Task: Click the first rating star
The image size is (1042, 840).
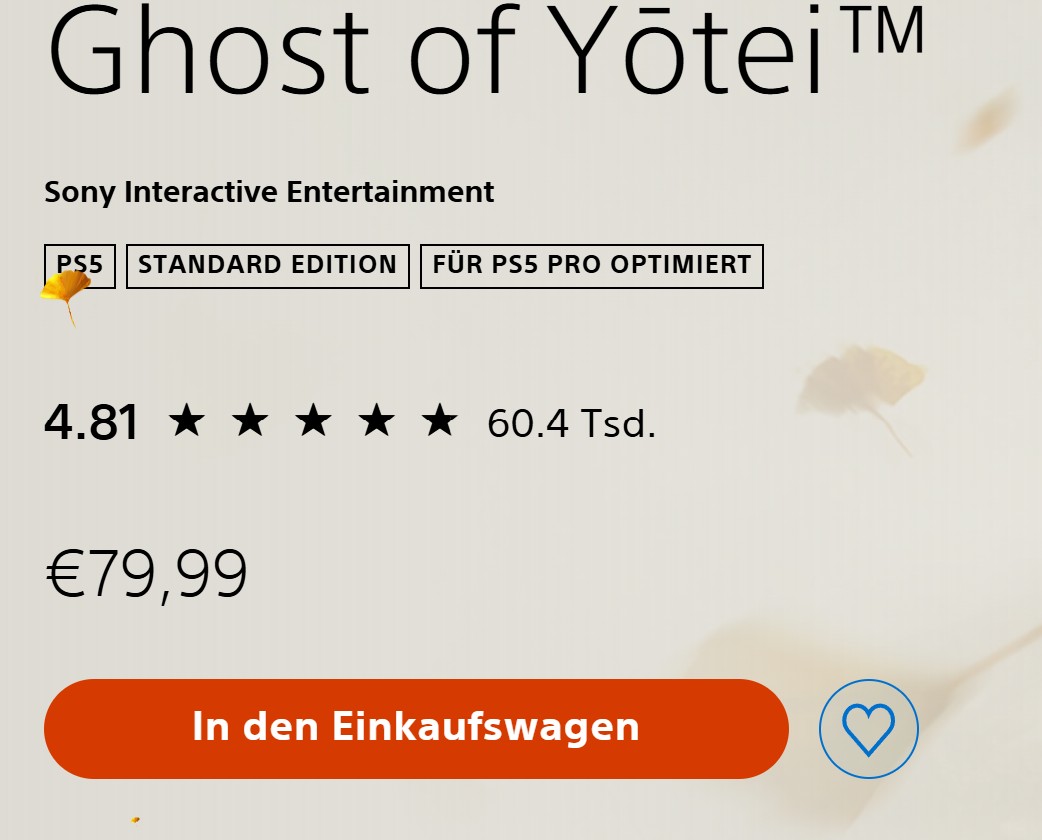Action: 186,421
